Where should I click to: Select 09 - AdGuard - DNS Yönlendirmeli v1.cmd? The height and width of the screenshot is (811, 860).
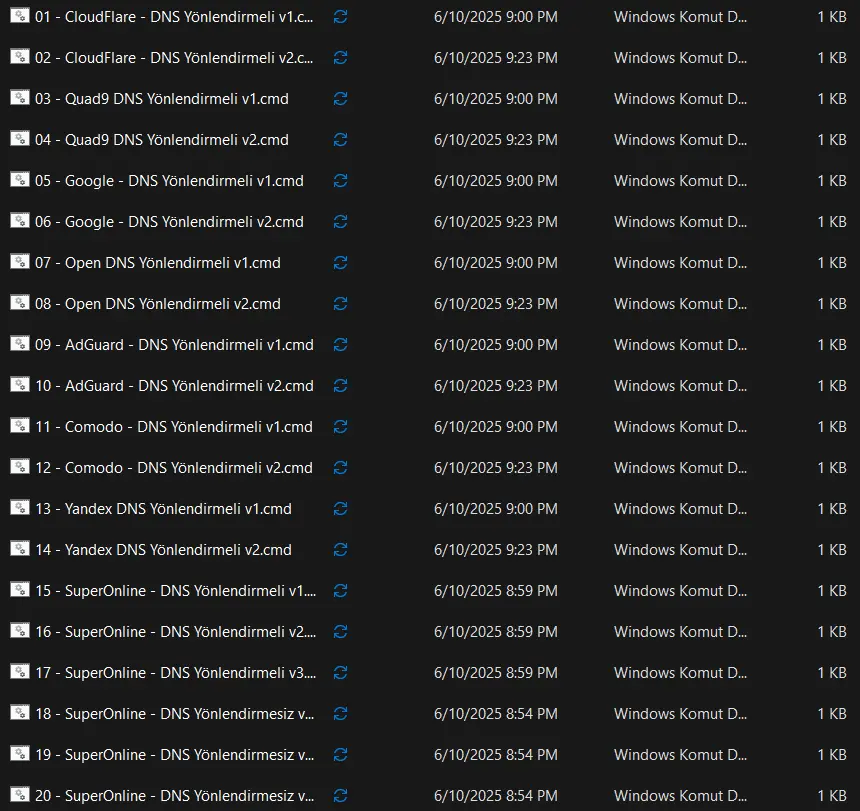click(x=174, y=345)
